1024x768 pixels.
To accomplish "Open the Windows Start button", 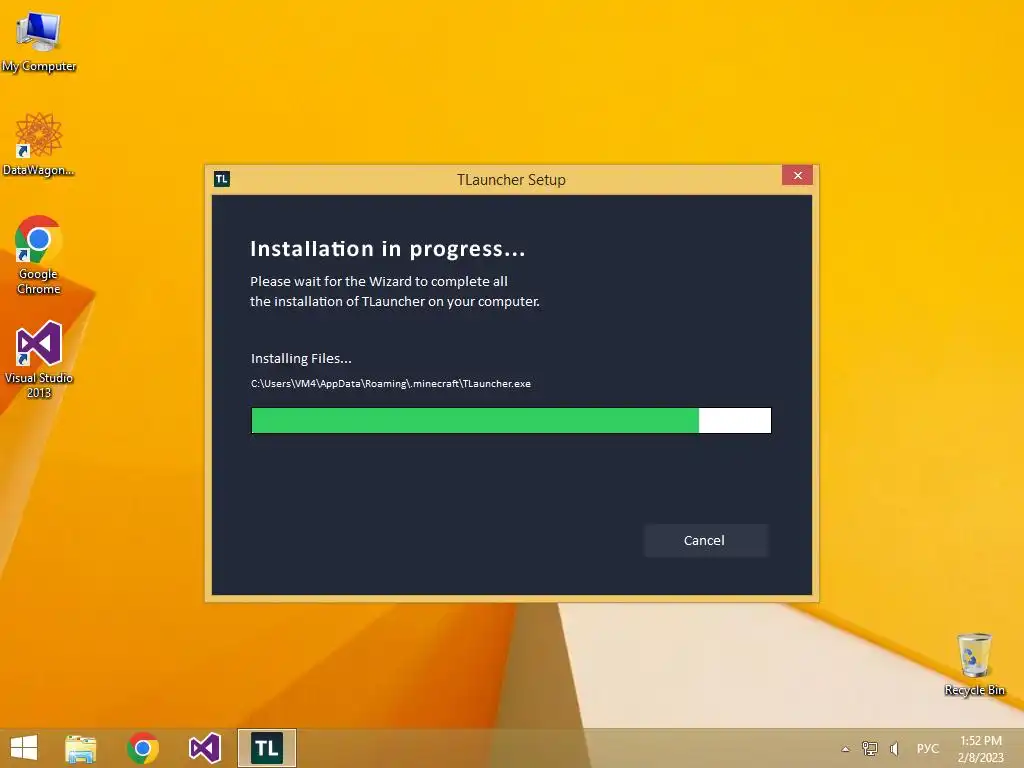I will (x=24, y=748).
